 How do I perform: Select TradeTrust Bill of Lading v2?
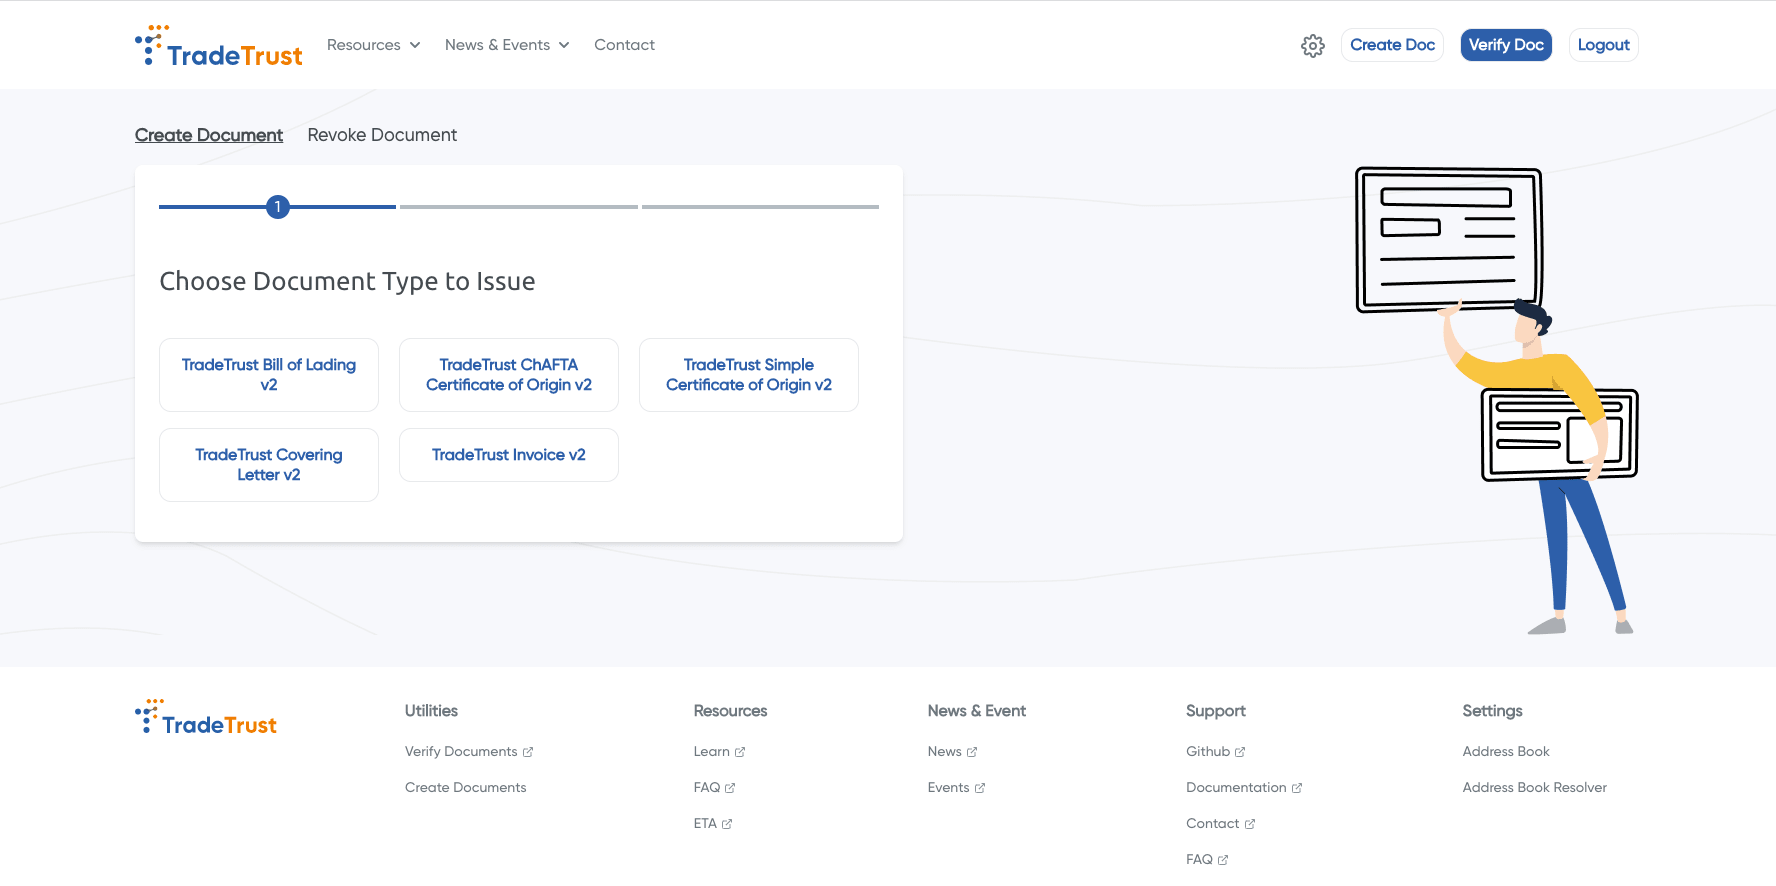[269, 375]
